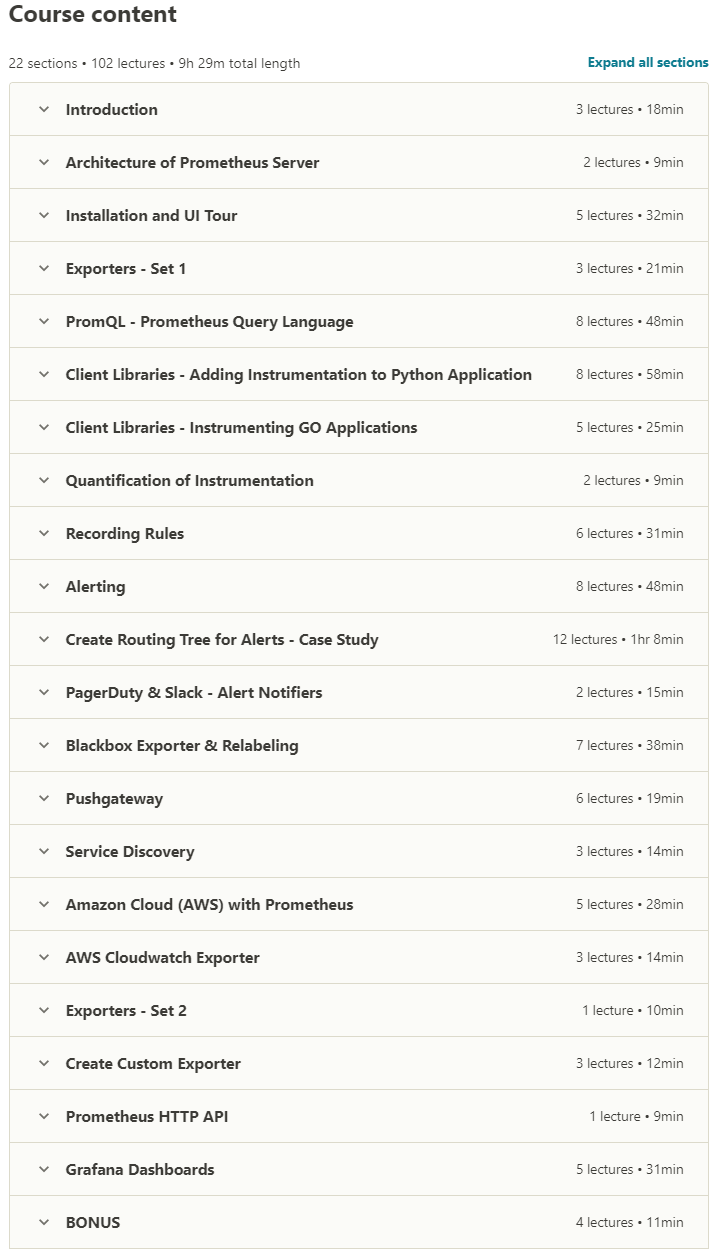Image resolution: width=717 pixels, height=1257 pixels.
Task: Click arrow icon beside Pushgateway
Action: click(44, 799)
